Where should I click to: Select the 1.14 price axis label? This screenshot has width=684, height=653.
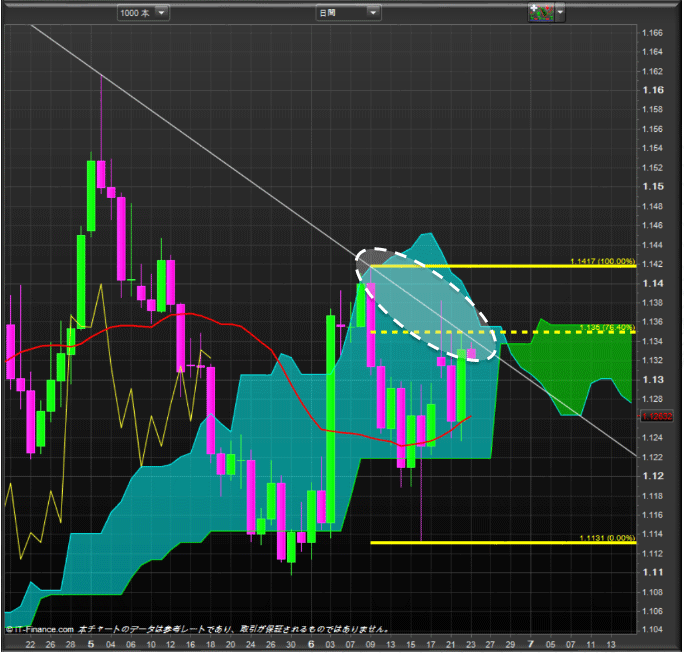653,283
